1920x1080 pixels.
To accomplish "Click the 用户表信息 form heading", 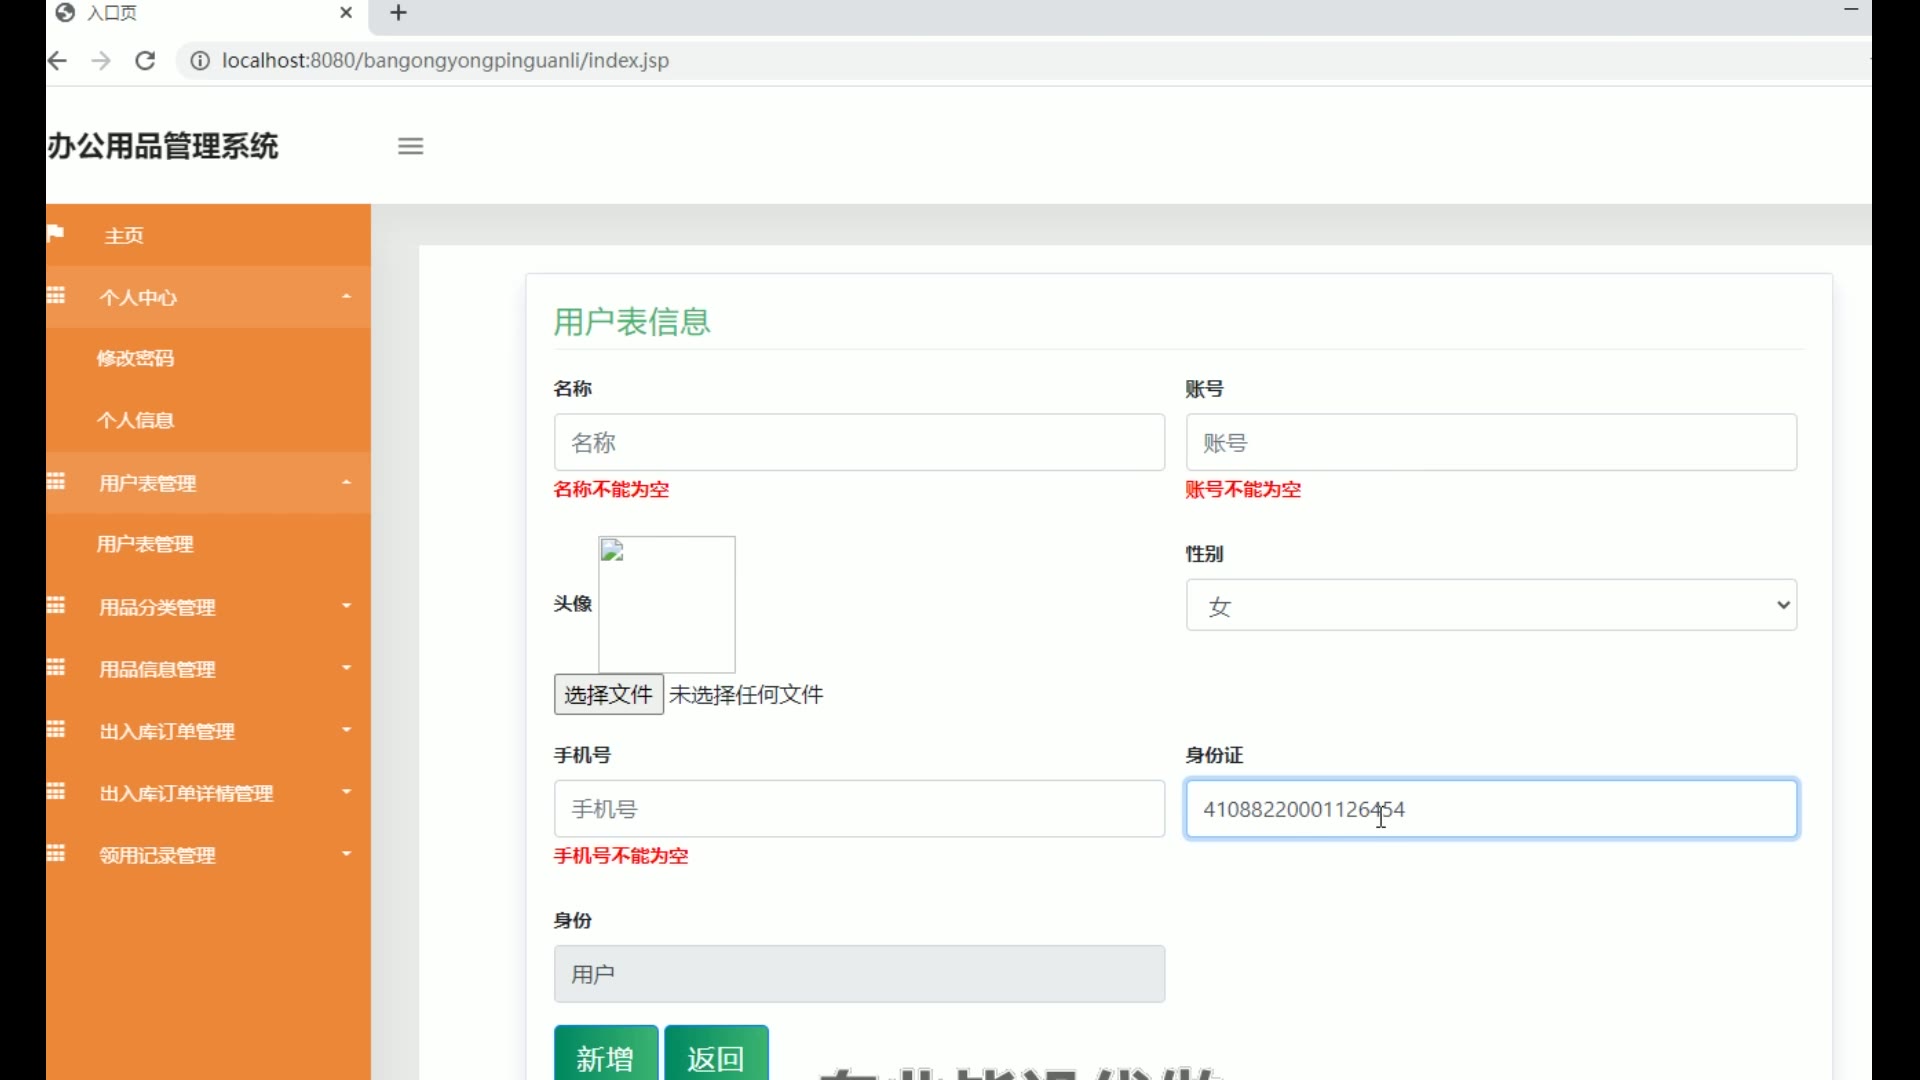I will pyautogui.click(x=632, y=322).
